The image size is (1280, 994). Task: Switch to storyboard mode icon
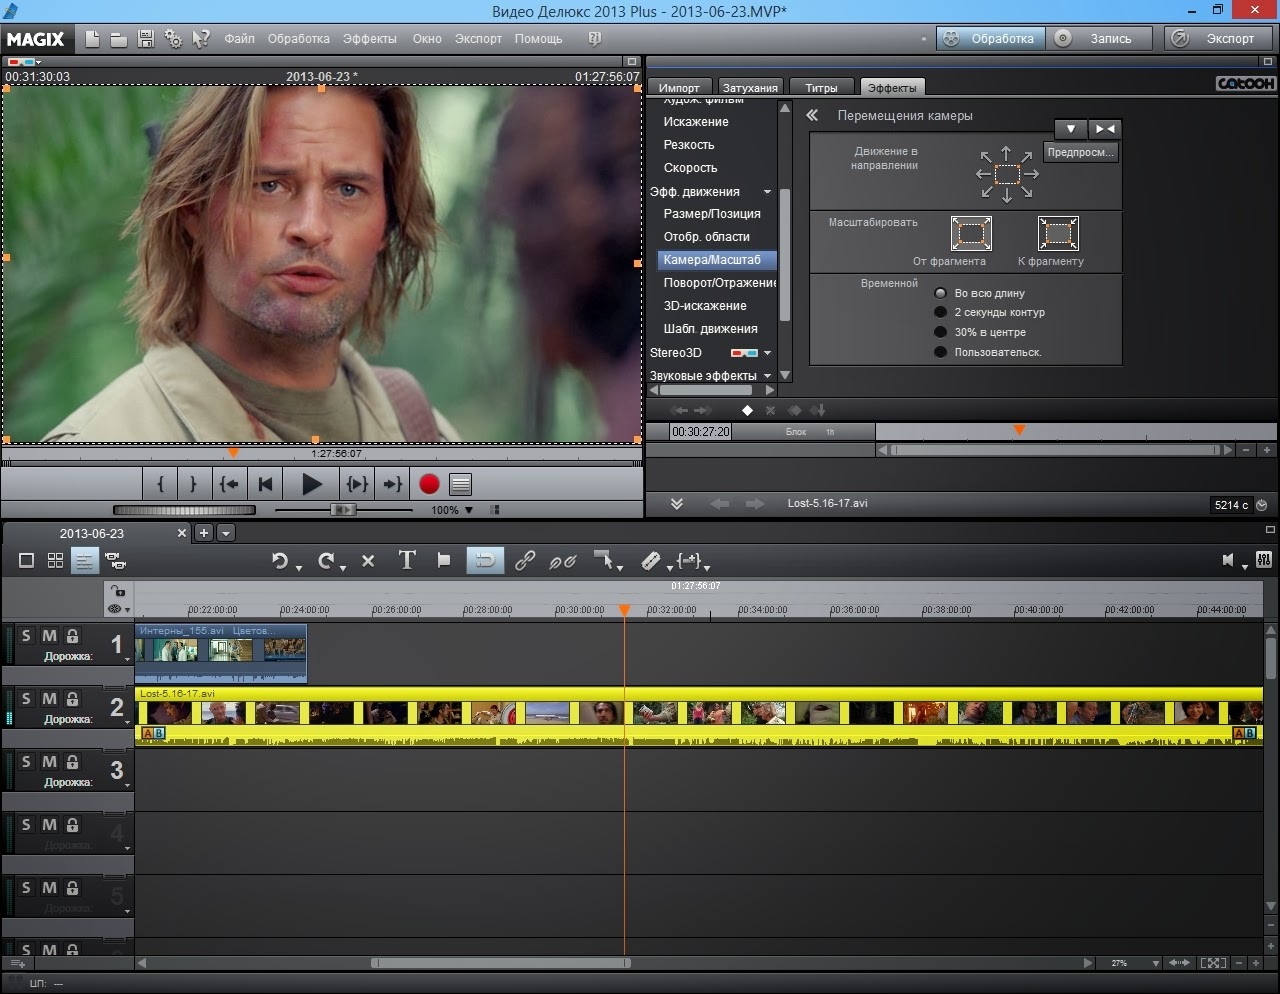click(x=27, y=561)
